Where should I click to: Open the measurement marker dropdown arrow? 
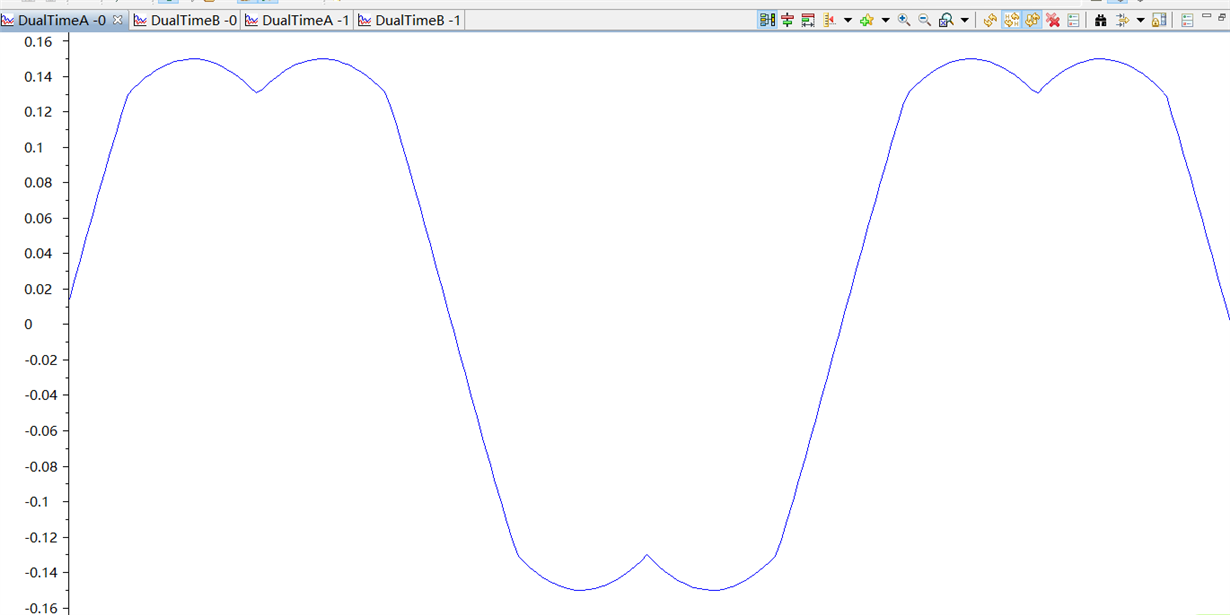pos(848,20)
